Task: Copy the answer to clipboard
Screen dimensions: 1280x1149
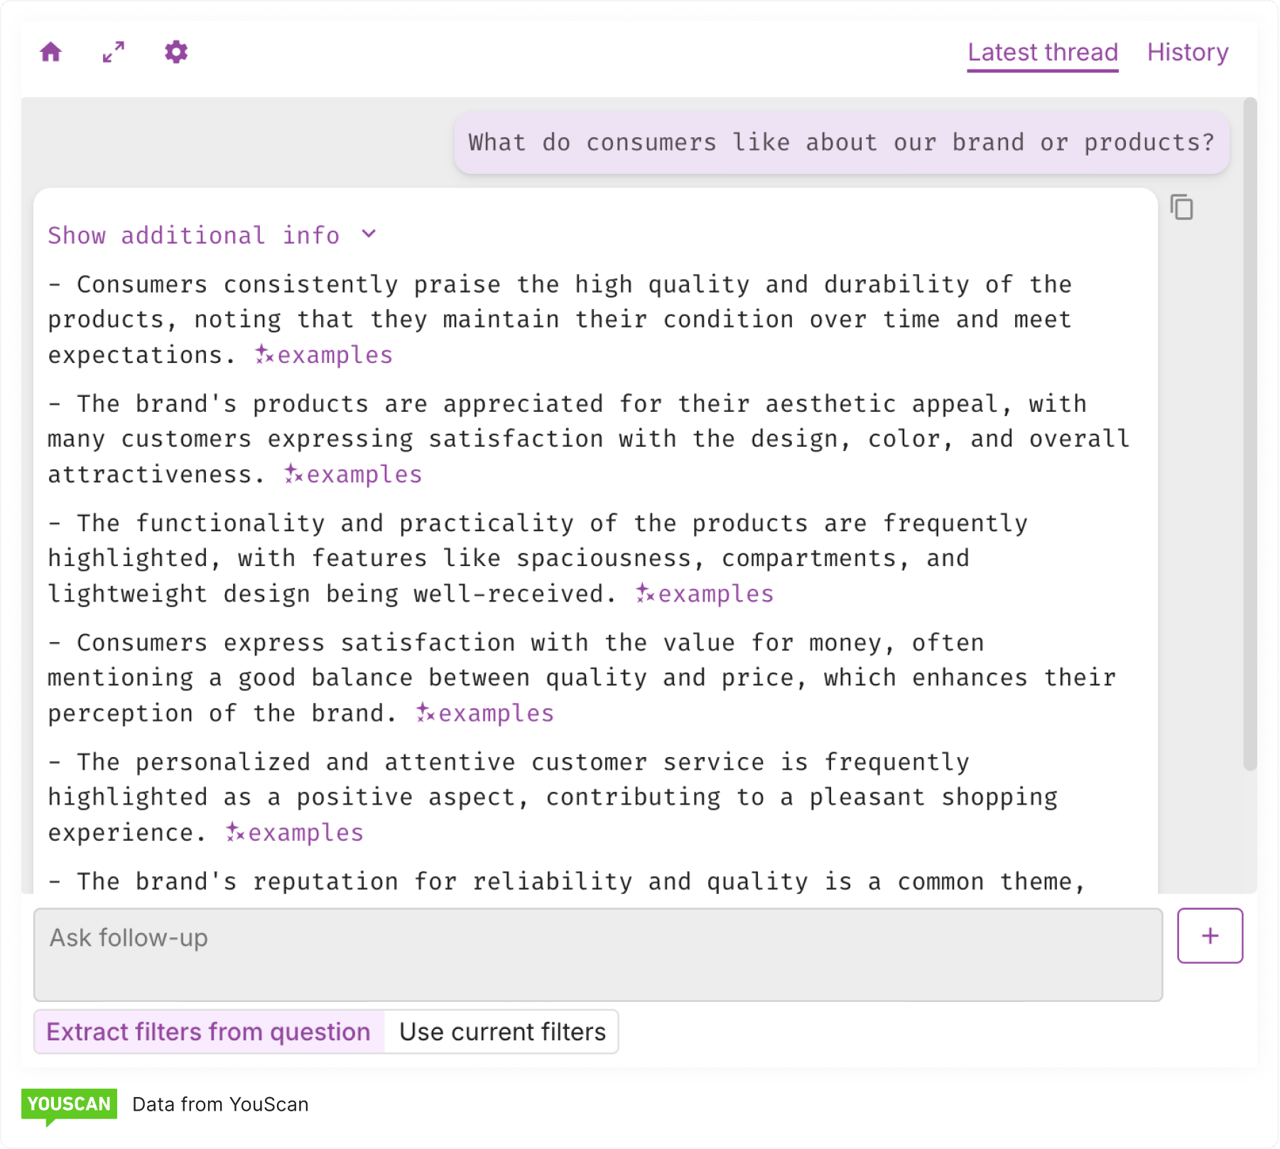Action: pos(1182,208)
